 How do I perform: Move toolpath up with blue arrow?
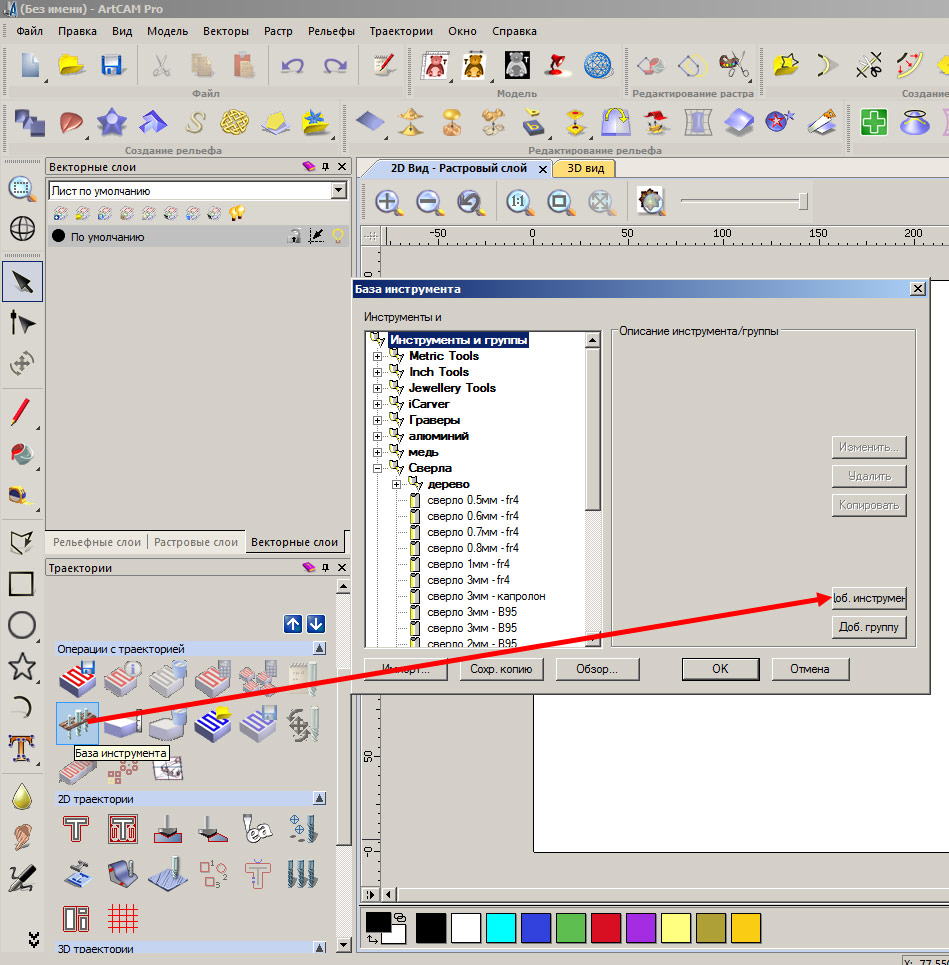point(293,624)
